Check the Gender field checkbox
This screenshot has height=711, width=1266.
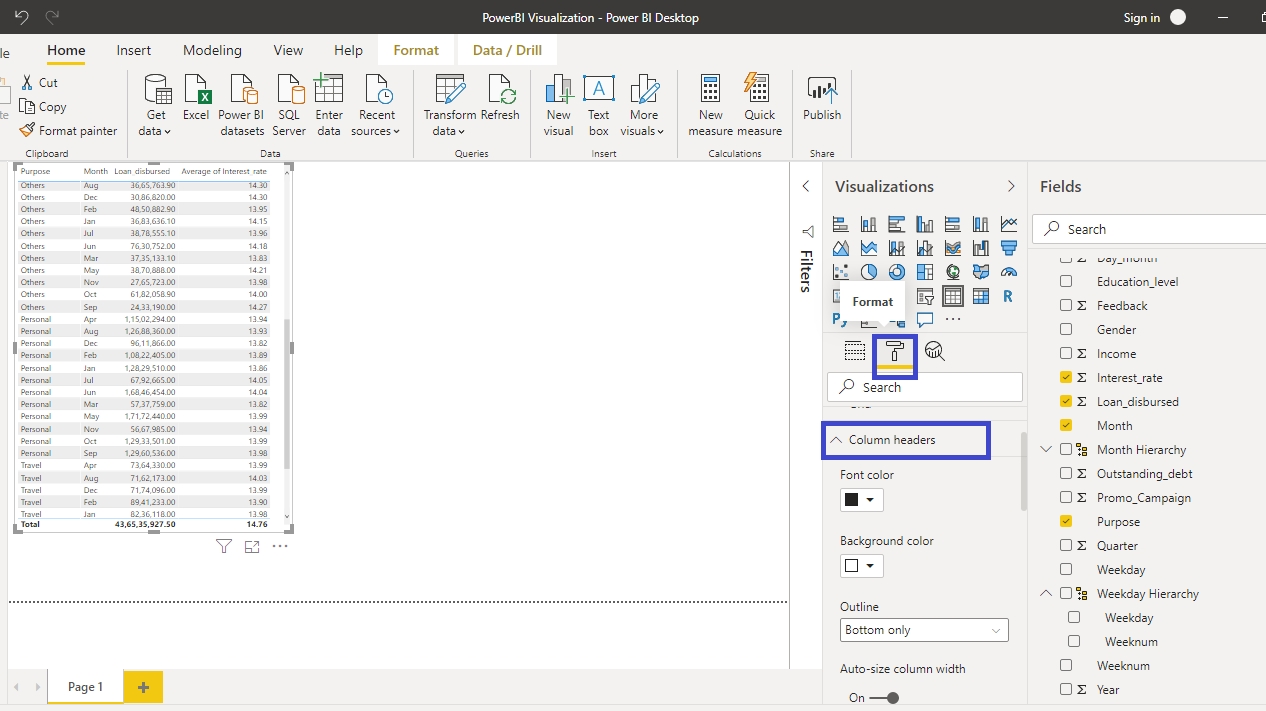[1066, 330]
